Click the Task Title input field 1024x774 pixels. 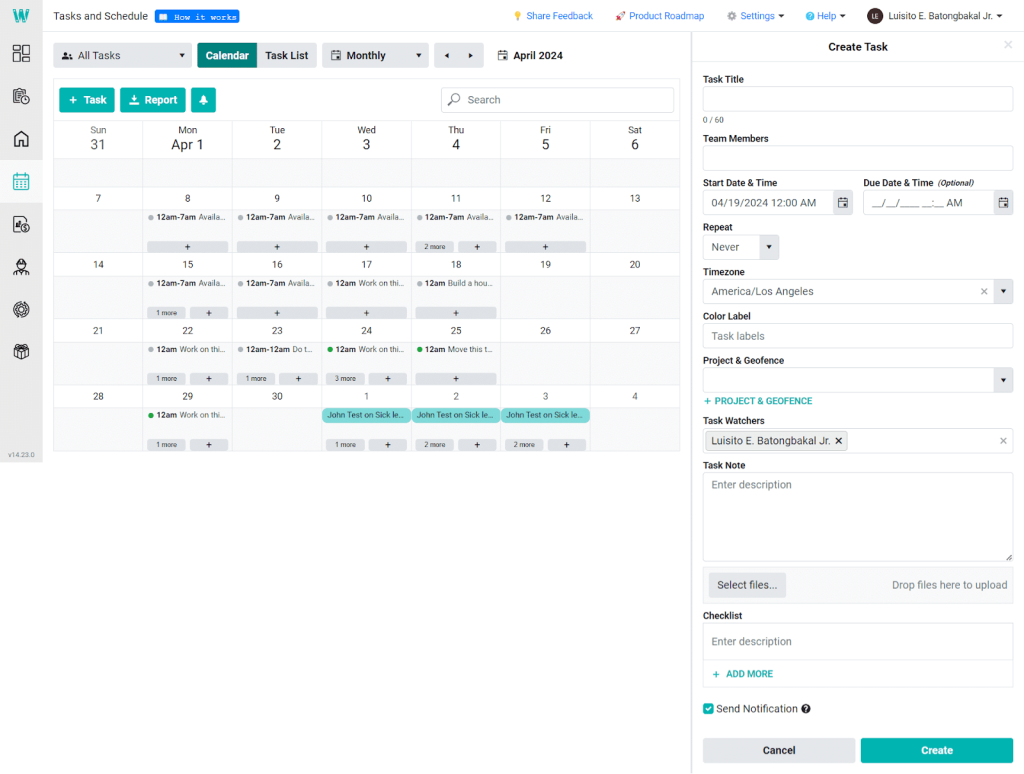[857, 99]
